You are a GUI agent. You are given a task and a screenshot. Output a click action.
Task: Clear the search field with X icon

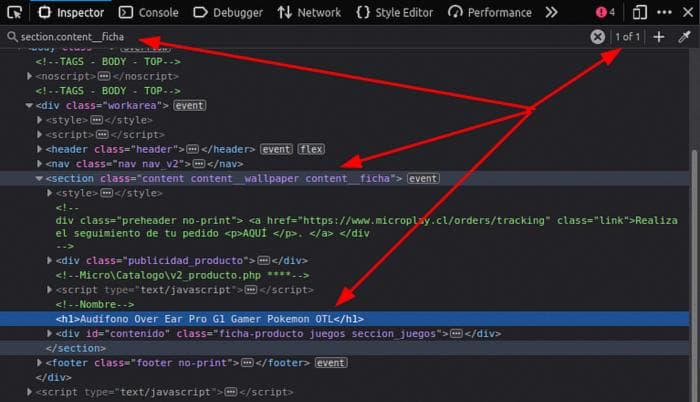(597, 37)
